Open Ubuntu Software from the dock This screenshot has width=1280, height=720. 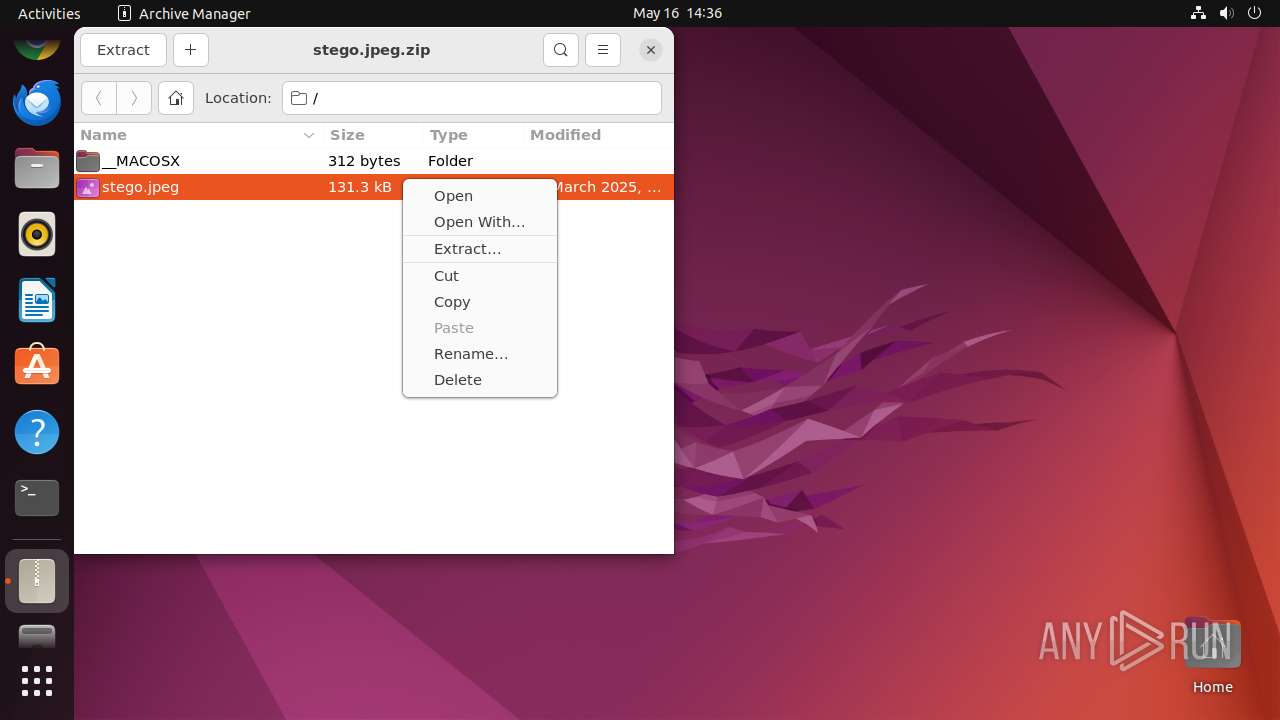pyautogui.click(x=37, y=366)
